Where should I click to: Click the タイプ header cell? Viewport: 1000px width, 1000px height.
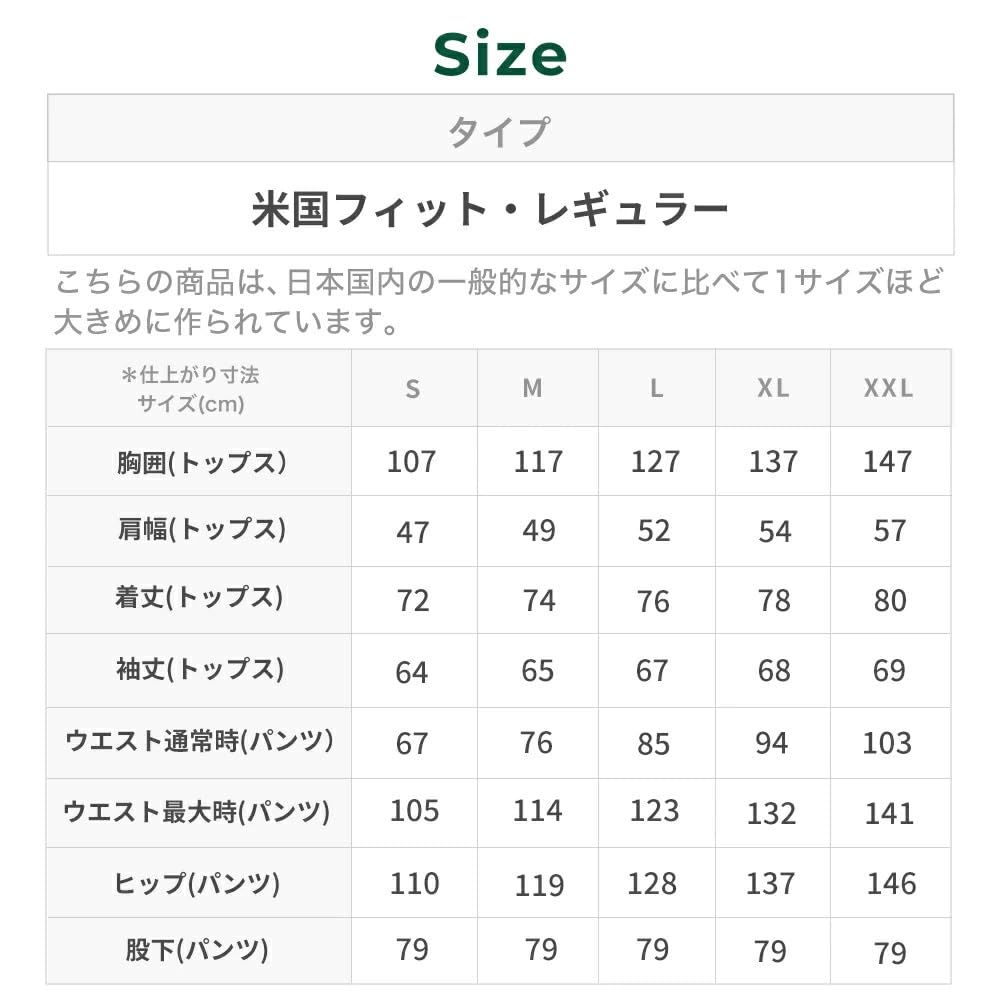500,131
